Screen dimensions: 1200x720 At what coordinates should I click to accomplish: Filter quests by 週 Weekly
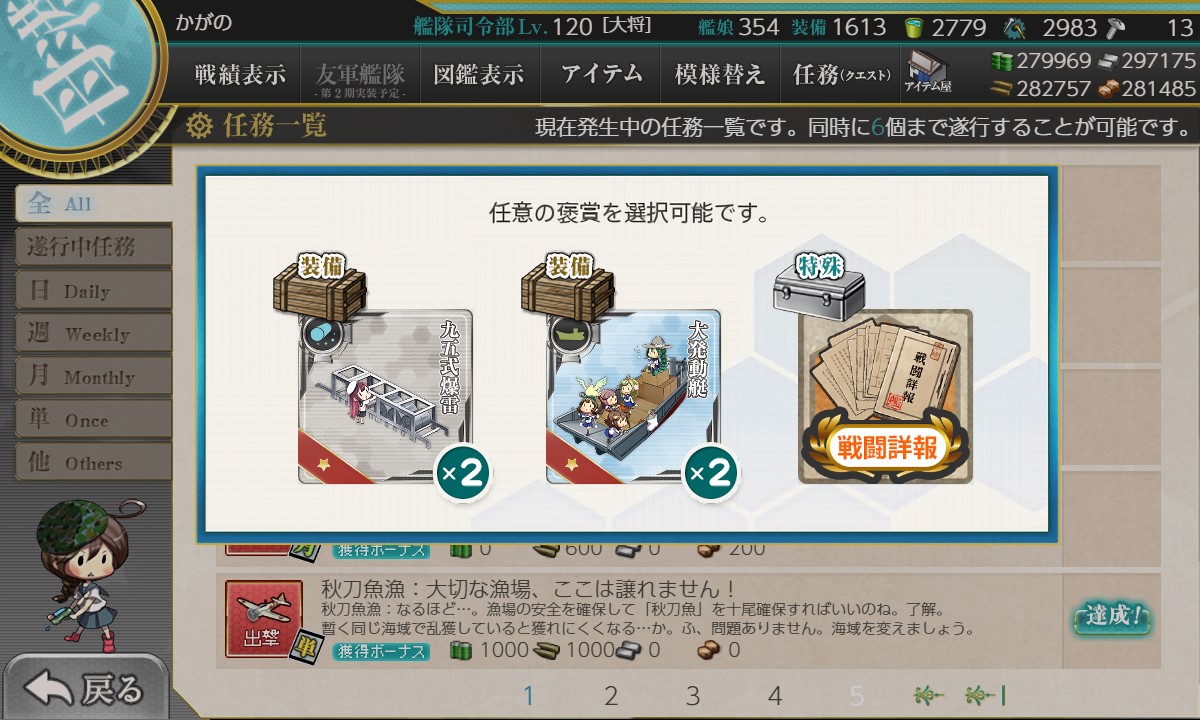click(93, 333)
